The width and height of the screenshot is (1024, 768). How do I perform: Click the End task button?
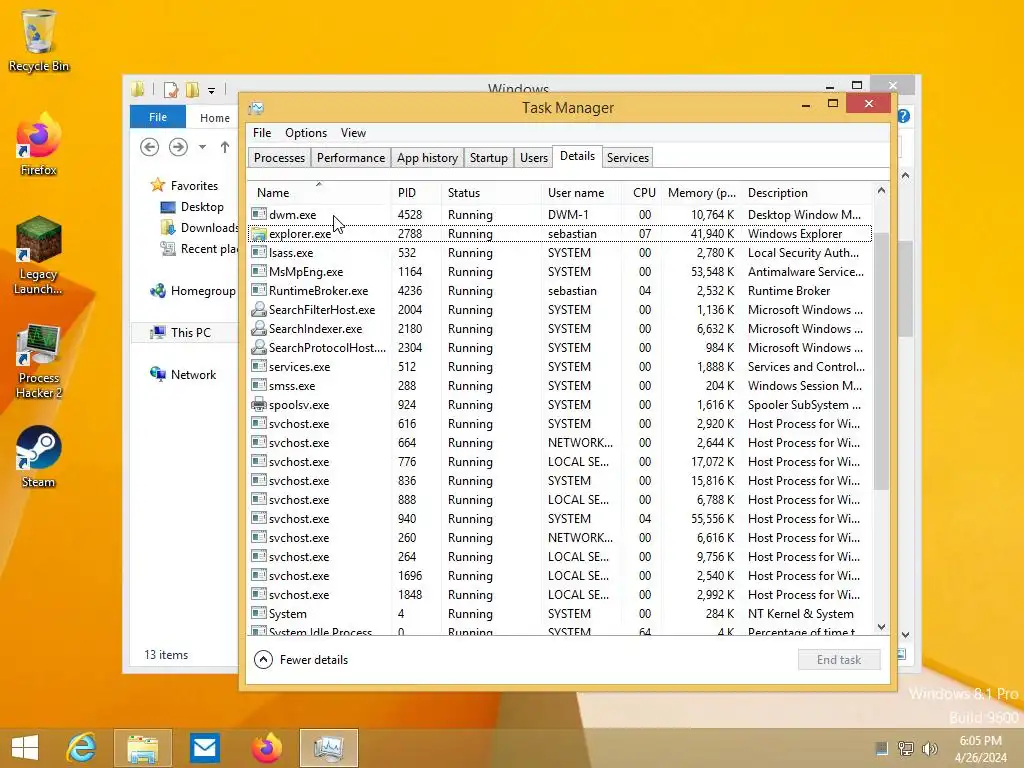click(x=839, y=660)
